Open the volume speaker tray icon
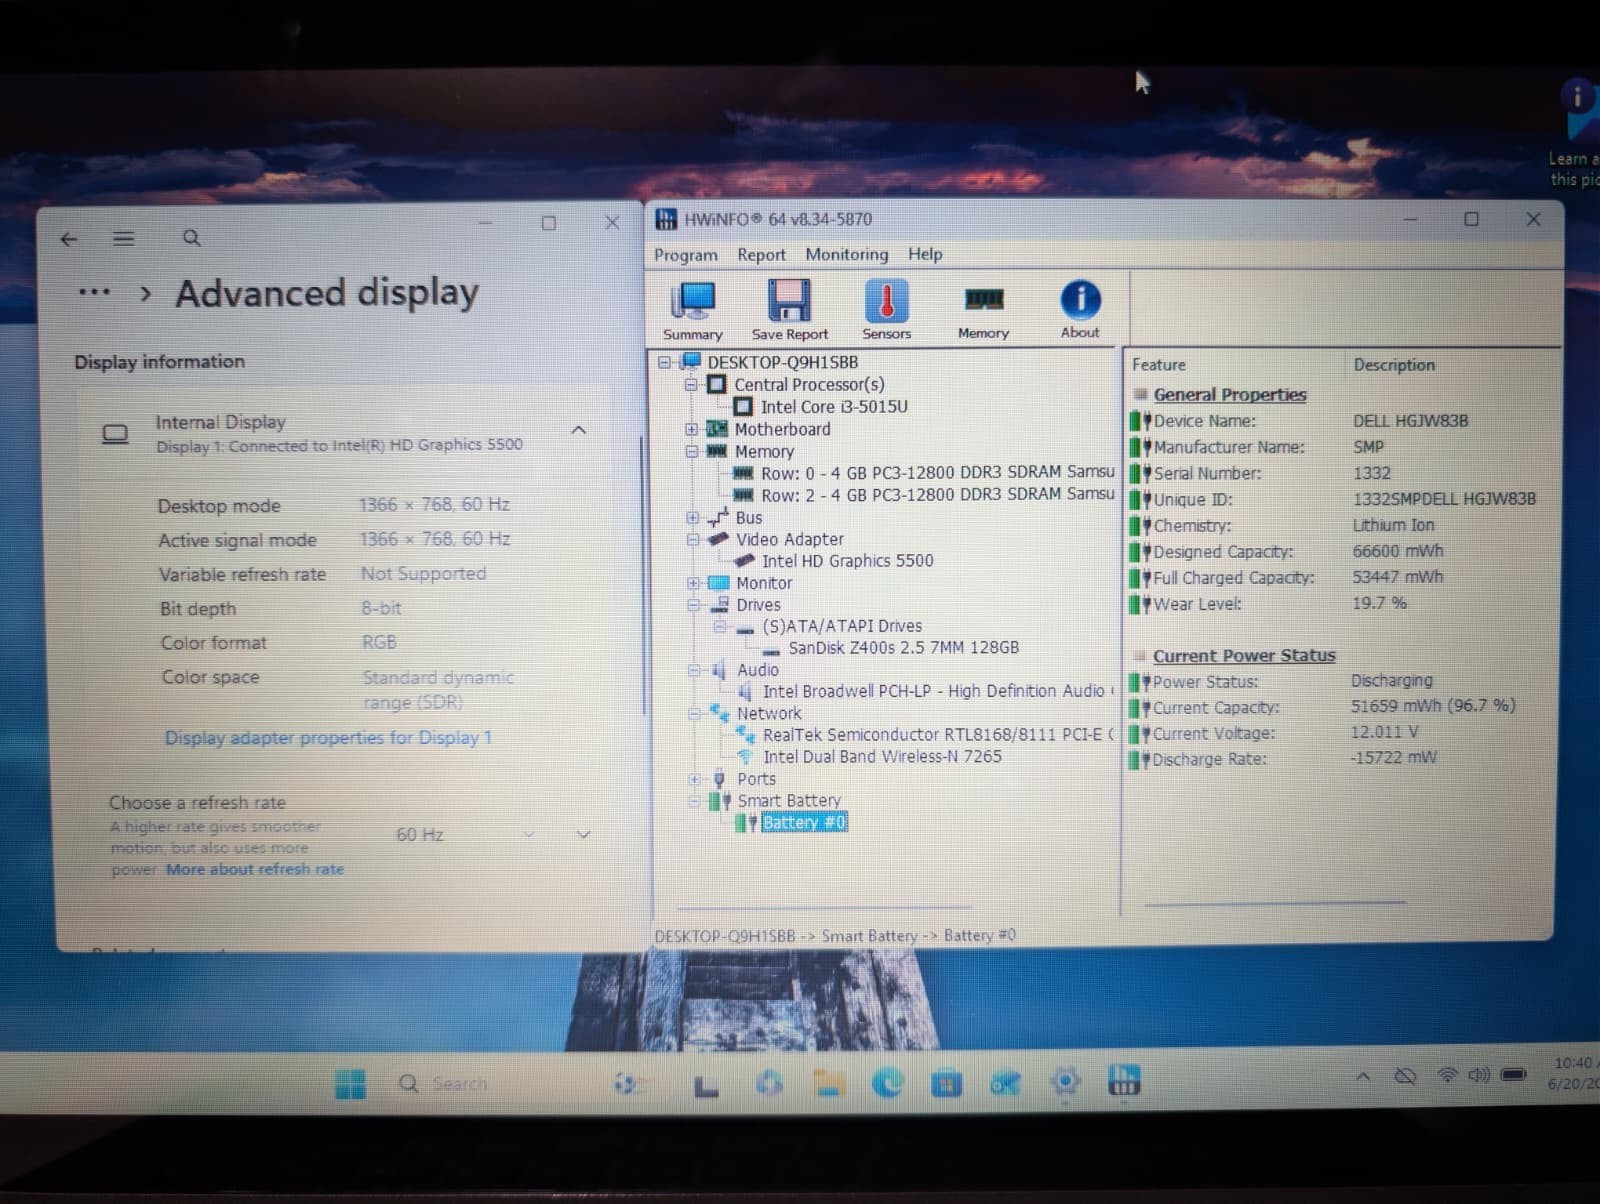The width and height of the screenshot is (1600, 1204). [x=1479, y=1075]
